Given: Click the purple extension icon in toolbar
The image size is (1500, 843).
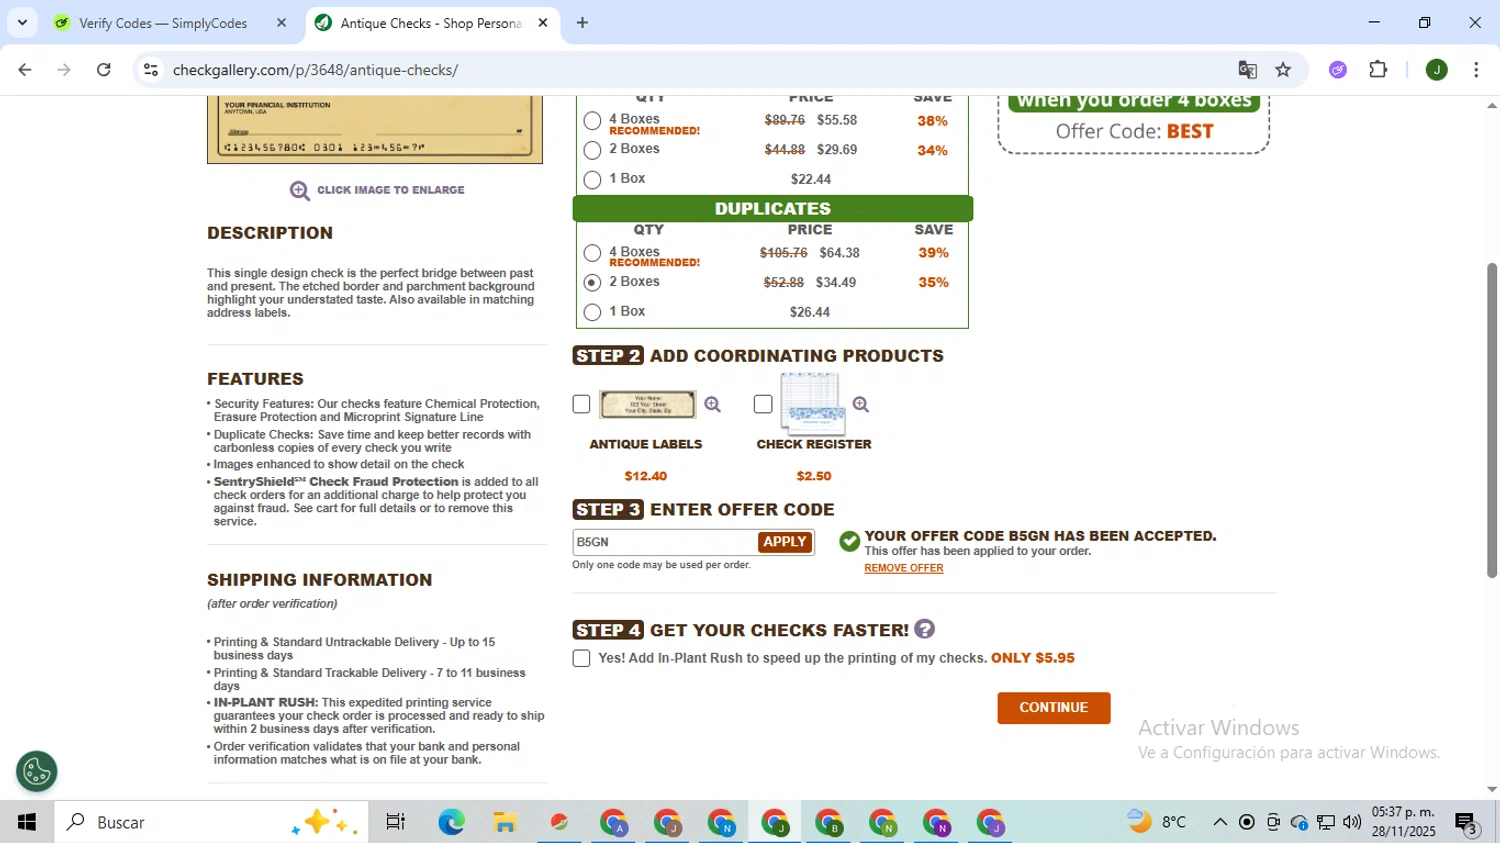Looking at the screenshot, I should 1338,70.
